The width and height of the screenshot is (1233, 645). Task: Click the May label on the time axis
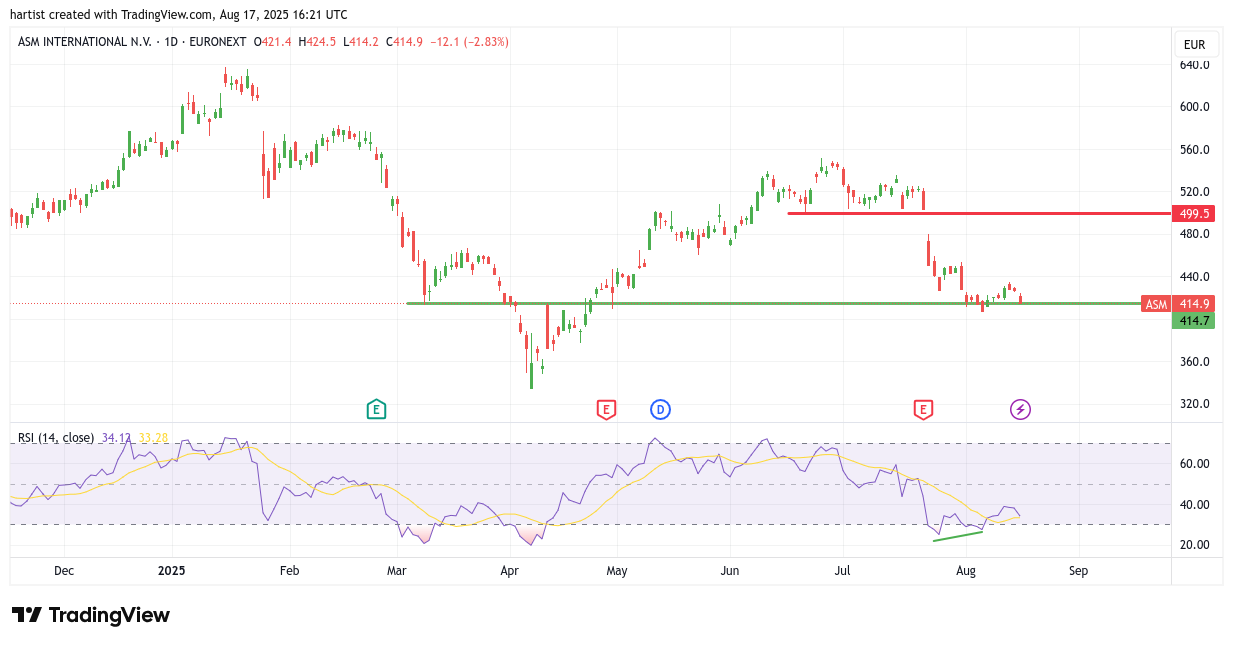pos(617,571)
